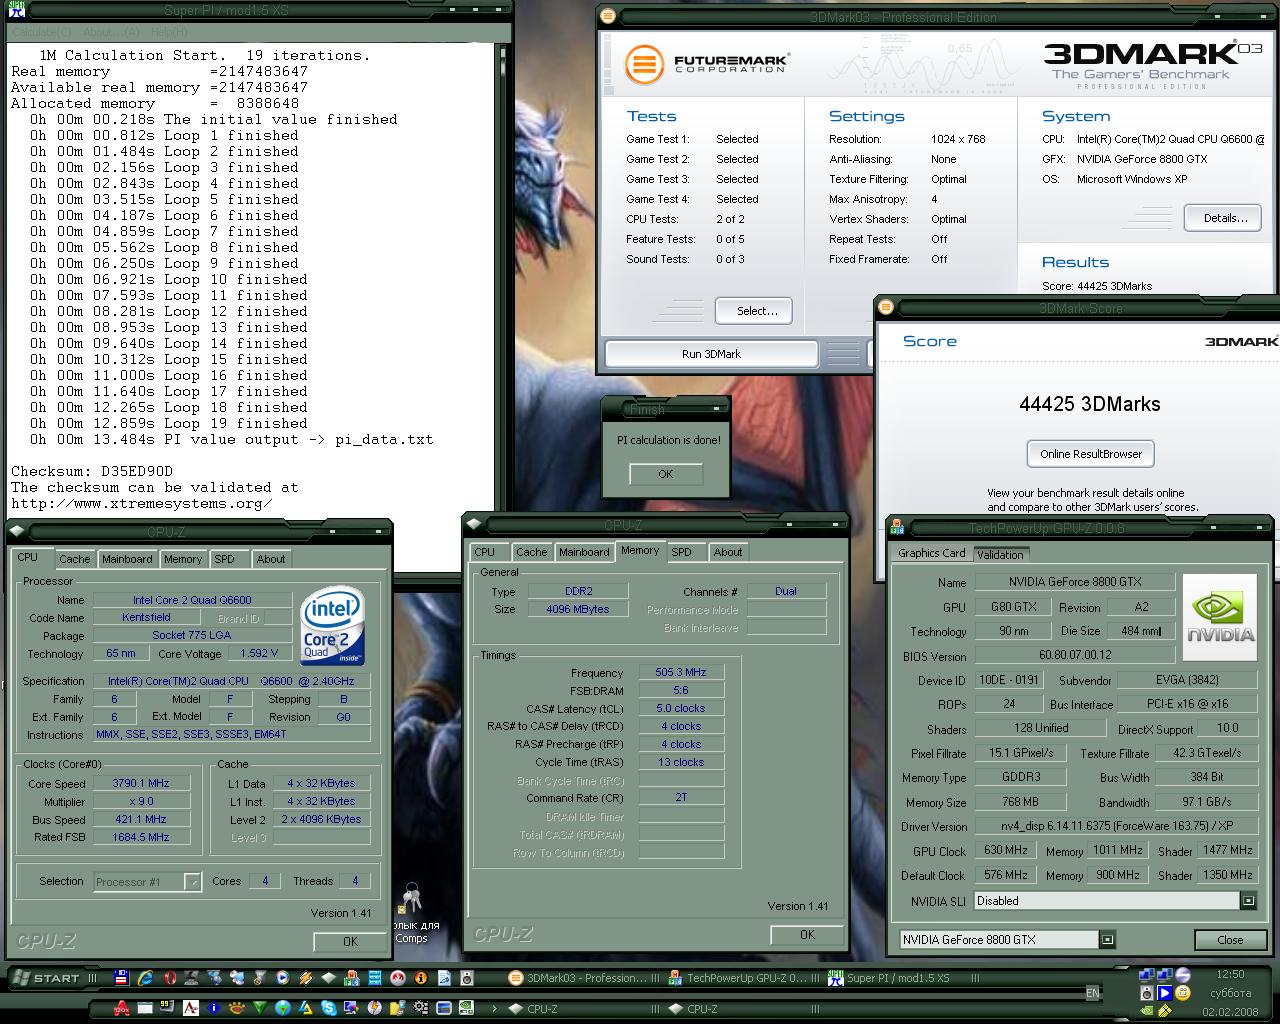Click the red circle icon in top quick launch
Image resolution: width=1280 pixels, height=1024 pixels.
(x=398, y=978)
